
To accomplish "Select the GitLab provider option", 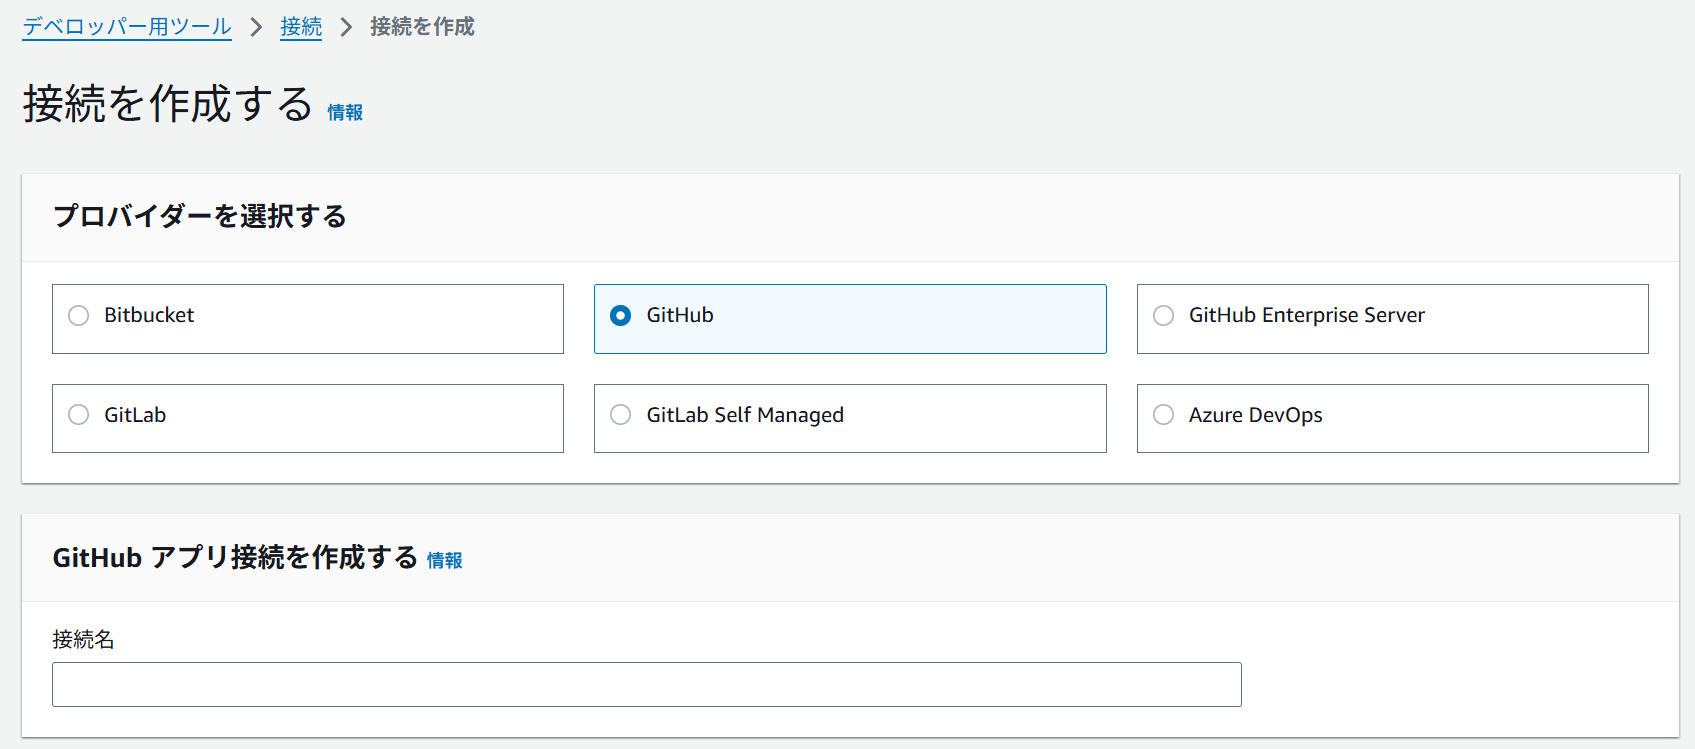I will pos(79,415).
